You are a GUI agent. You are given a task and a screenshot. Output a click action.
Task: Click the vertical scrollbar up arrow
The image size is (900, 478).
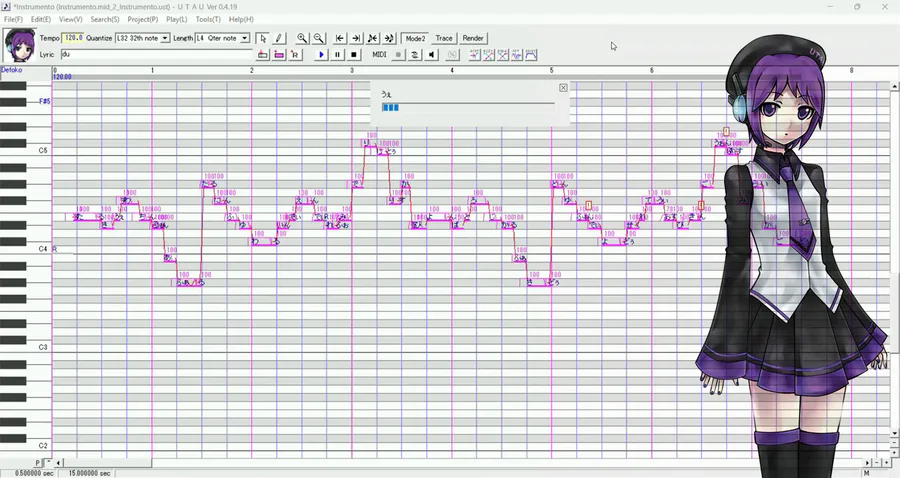[x=895, y=86]
